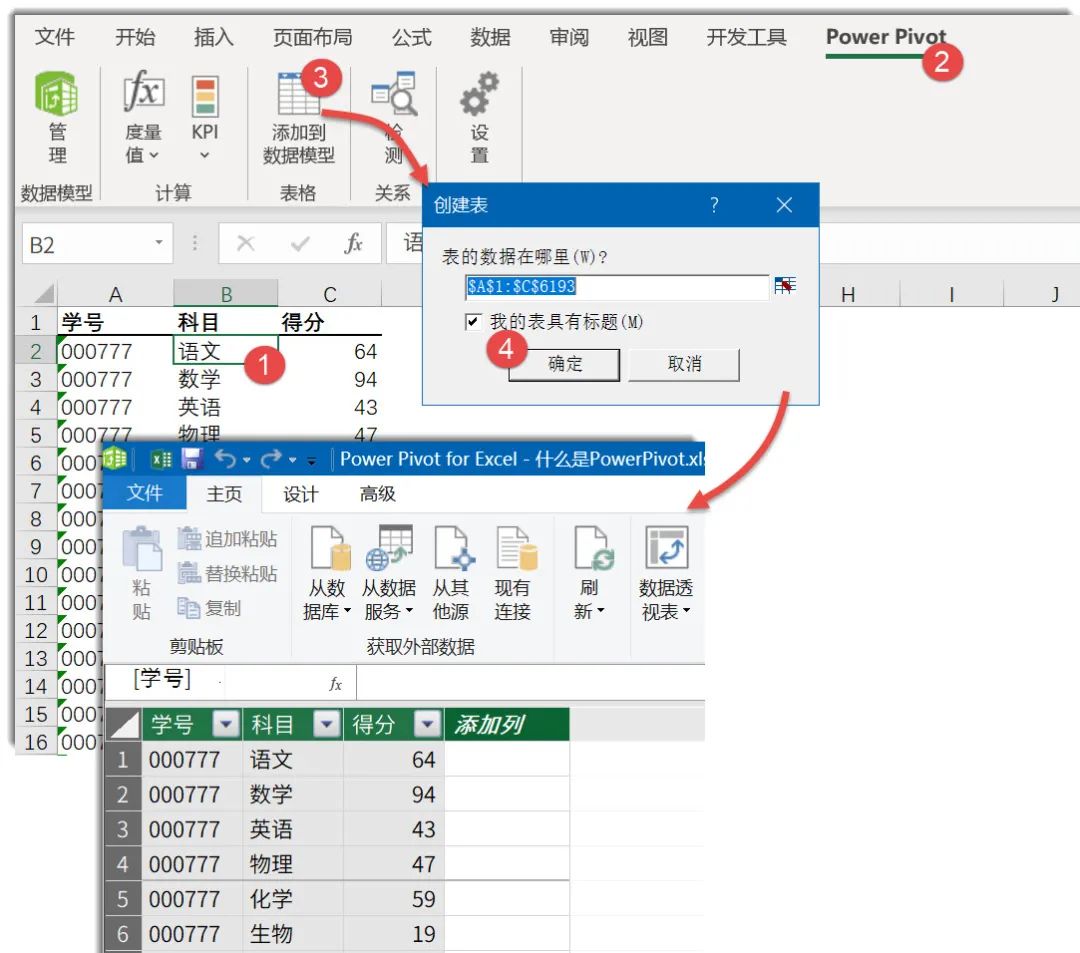Click From Data Service icon

click(x=389, y=548)
